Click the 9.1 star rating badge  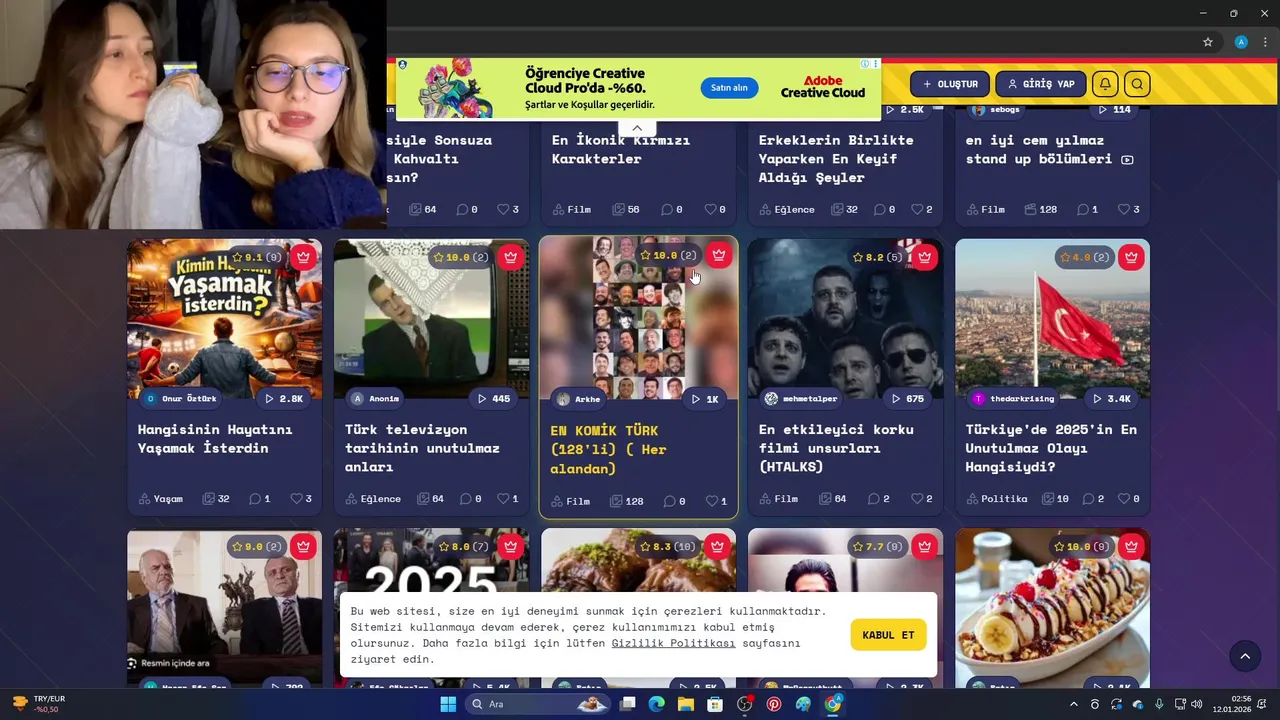click(x=257, y=257)
